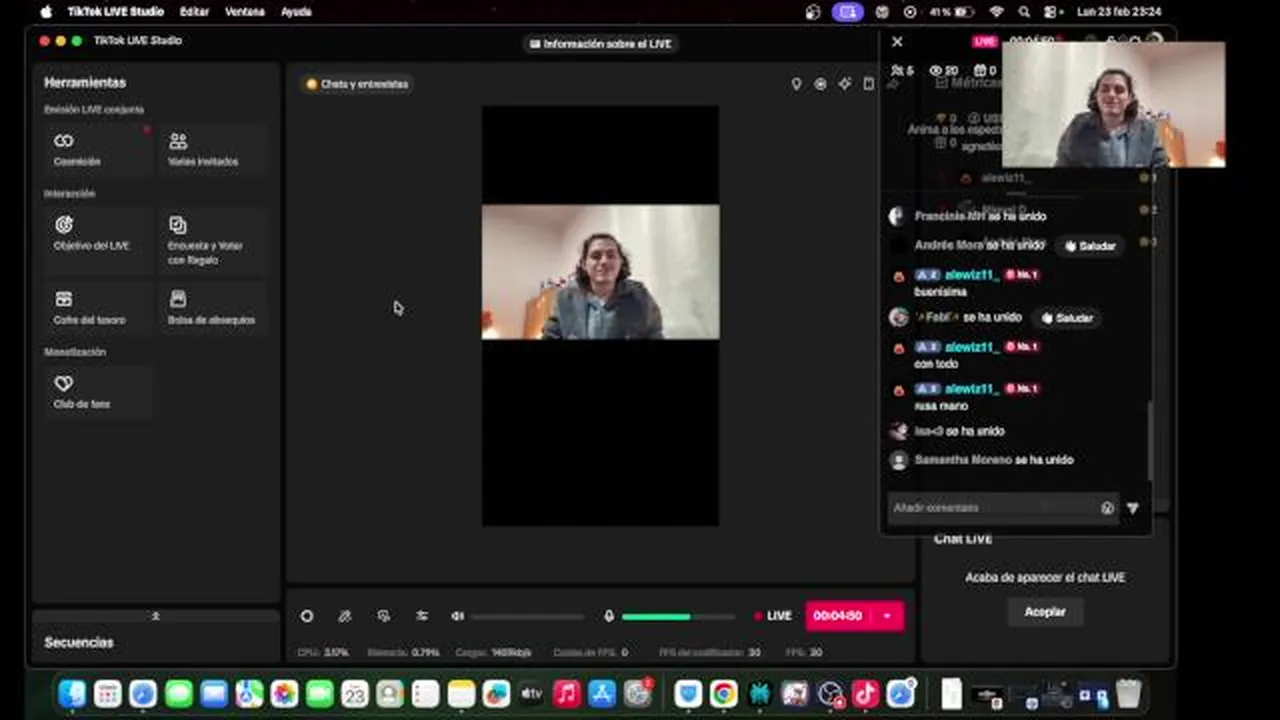
Task: Click the filter funnel icon beside comment field
Action: point(1133,508)
